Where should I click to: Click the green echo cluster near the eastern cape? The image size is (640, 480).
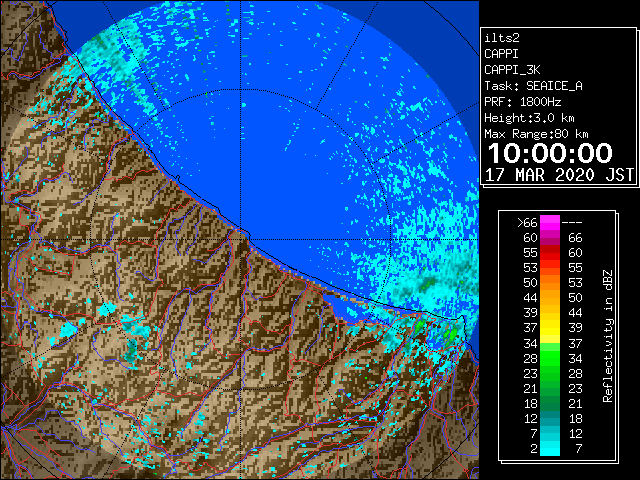(450, 336)
